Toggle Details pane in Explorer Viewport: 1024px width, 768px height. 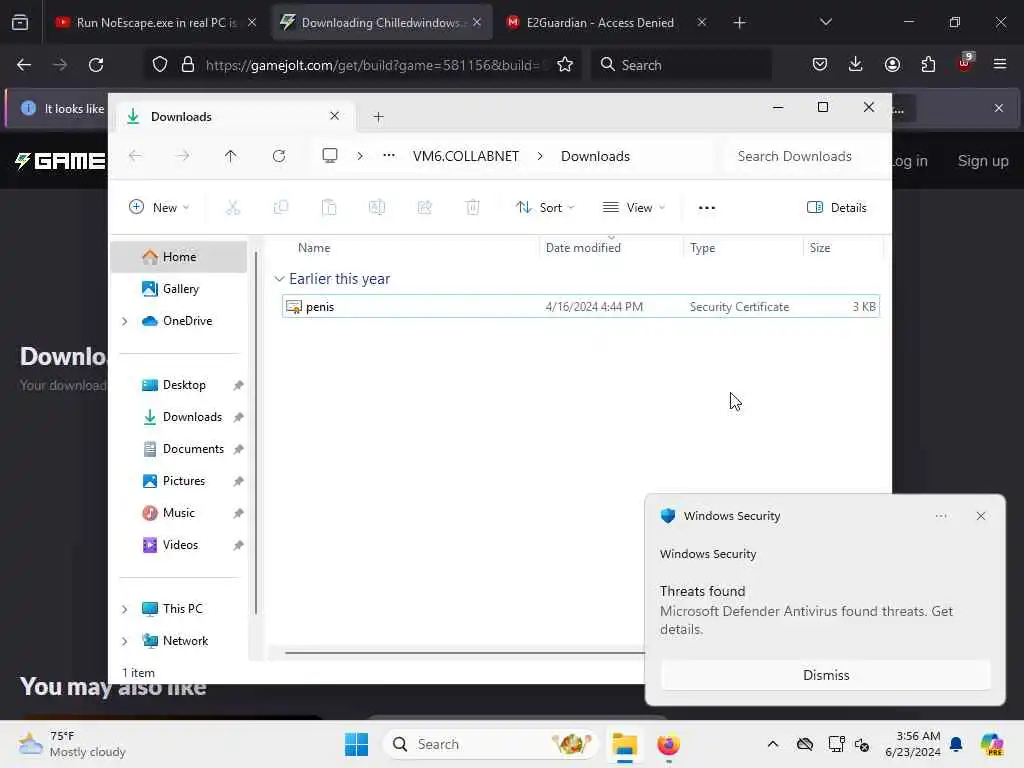(837, 208)
